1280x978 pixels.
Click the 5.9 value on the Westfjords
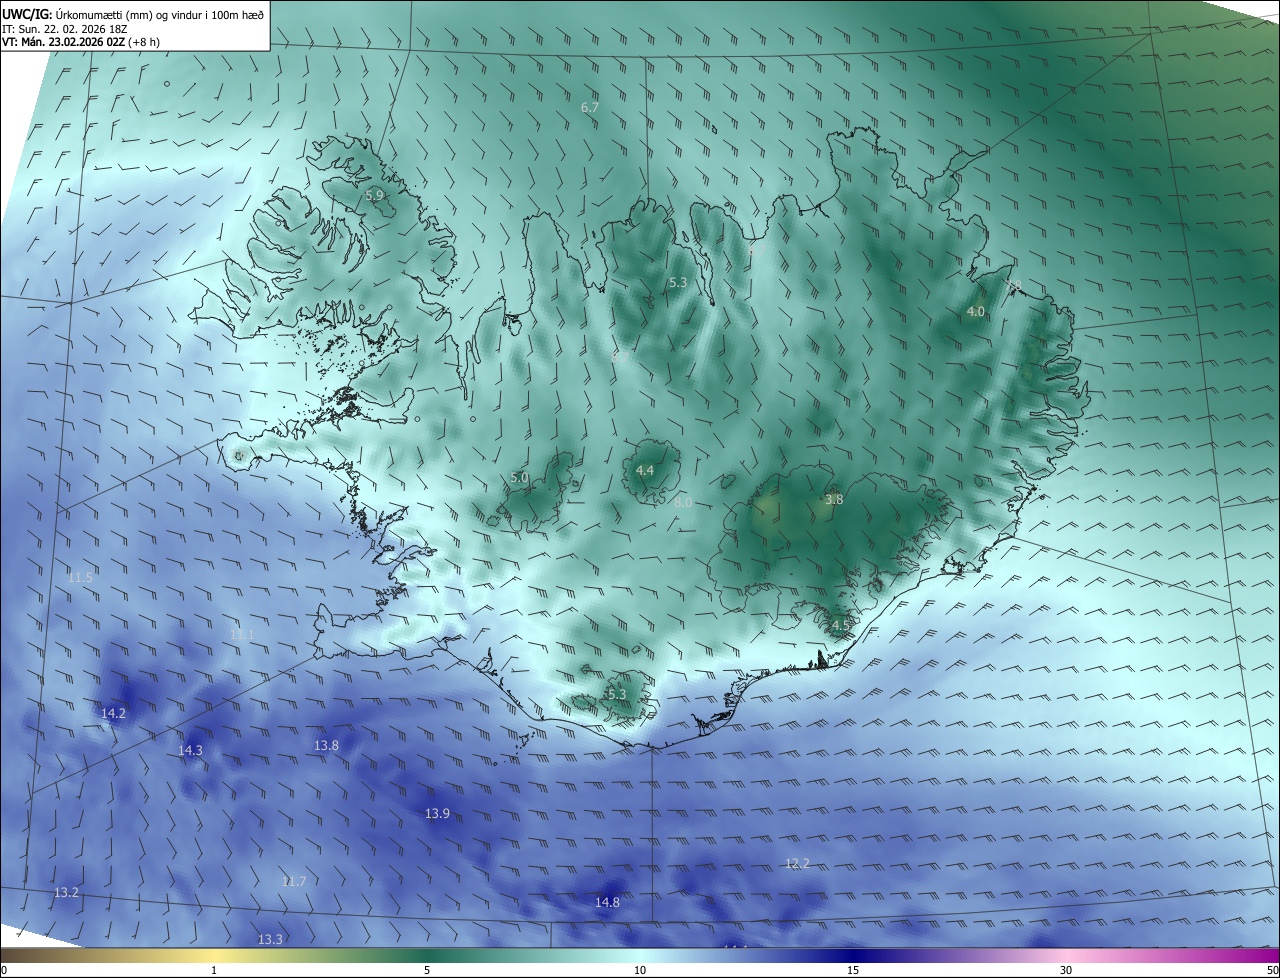pos(374,195)
